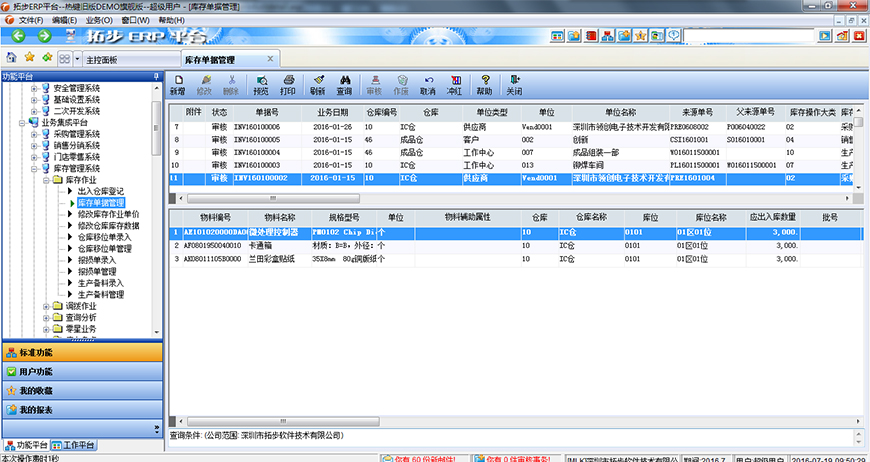Pin the 功能平台 side panel
Image resolution: width=870 pixels, height=462 pixels.
[x=155, y=76]
